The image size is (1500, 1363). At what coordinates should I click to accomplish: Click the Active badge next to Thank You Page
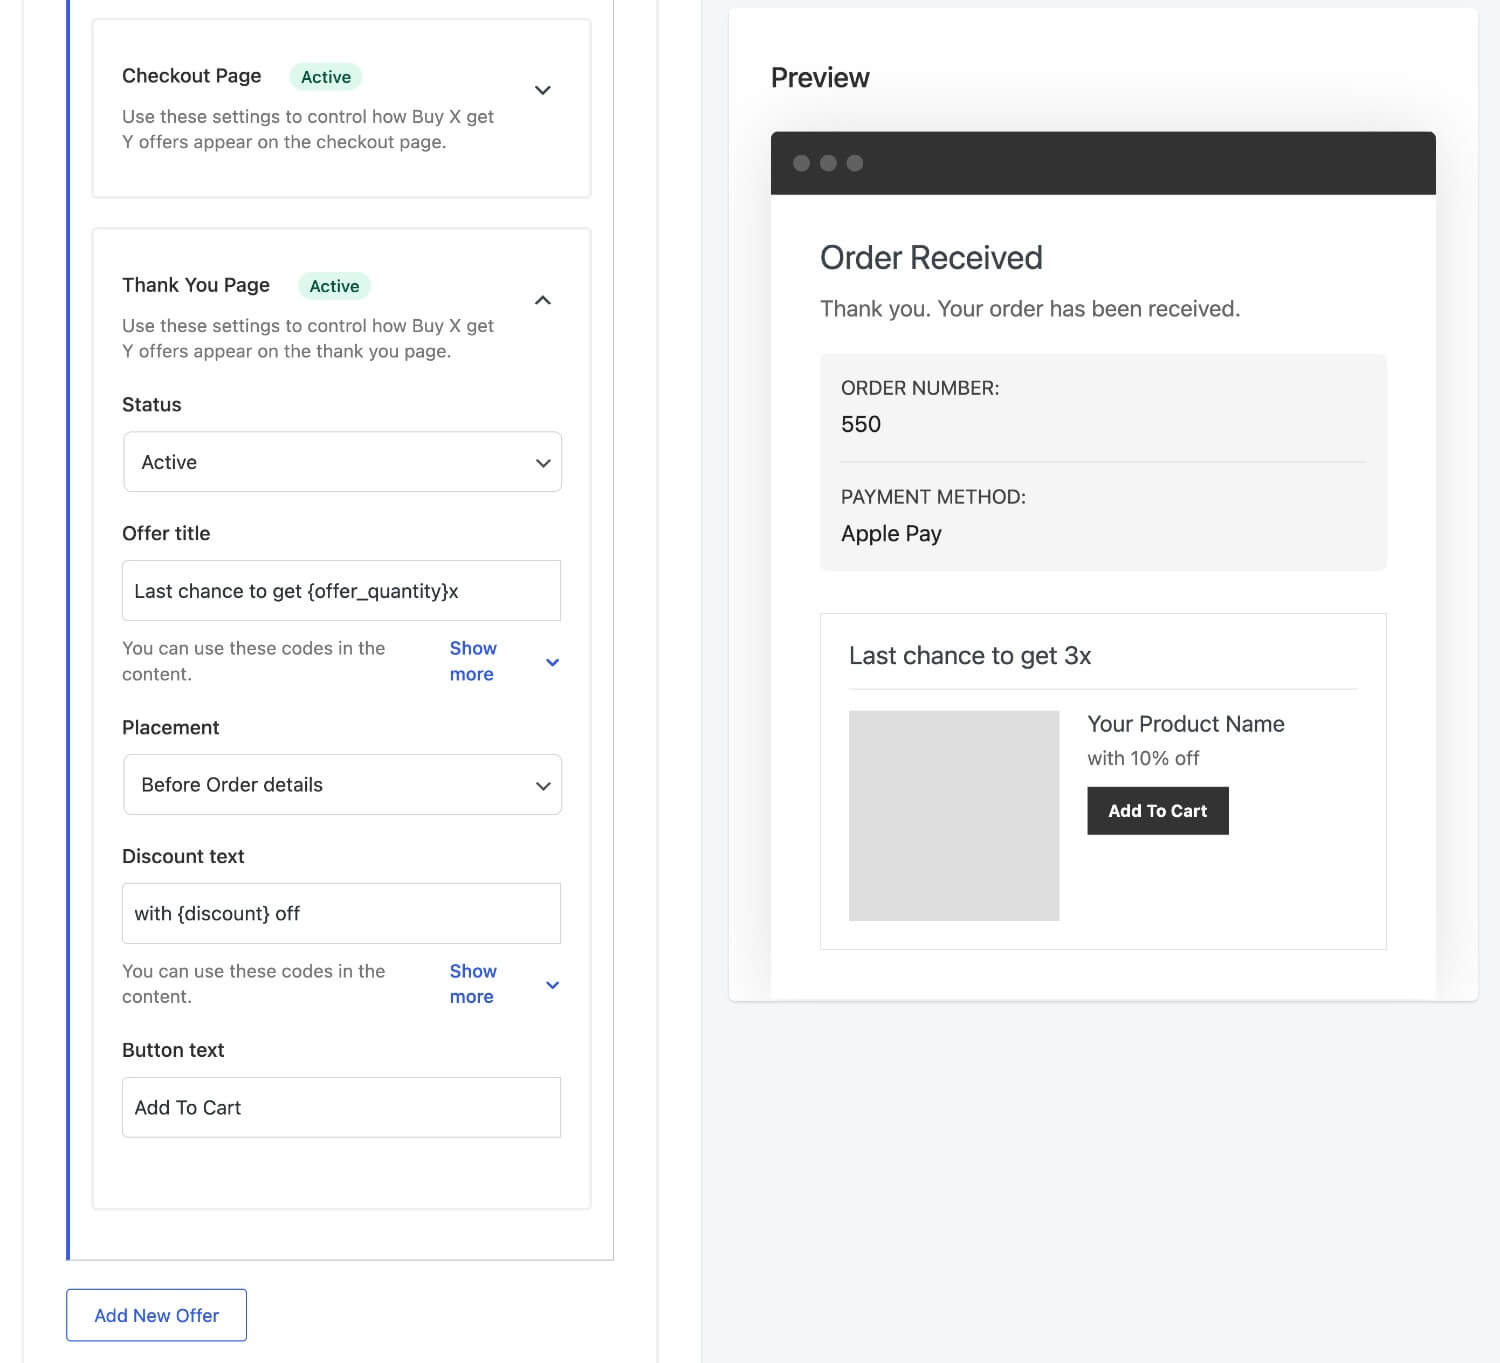(x=334, y=286)
